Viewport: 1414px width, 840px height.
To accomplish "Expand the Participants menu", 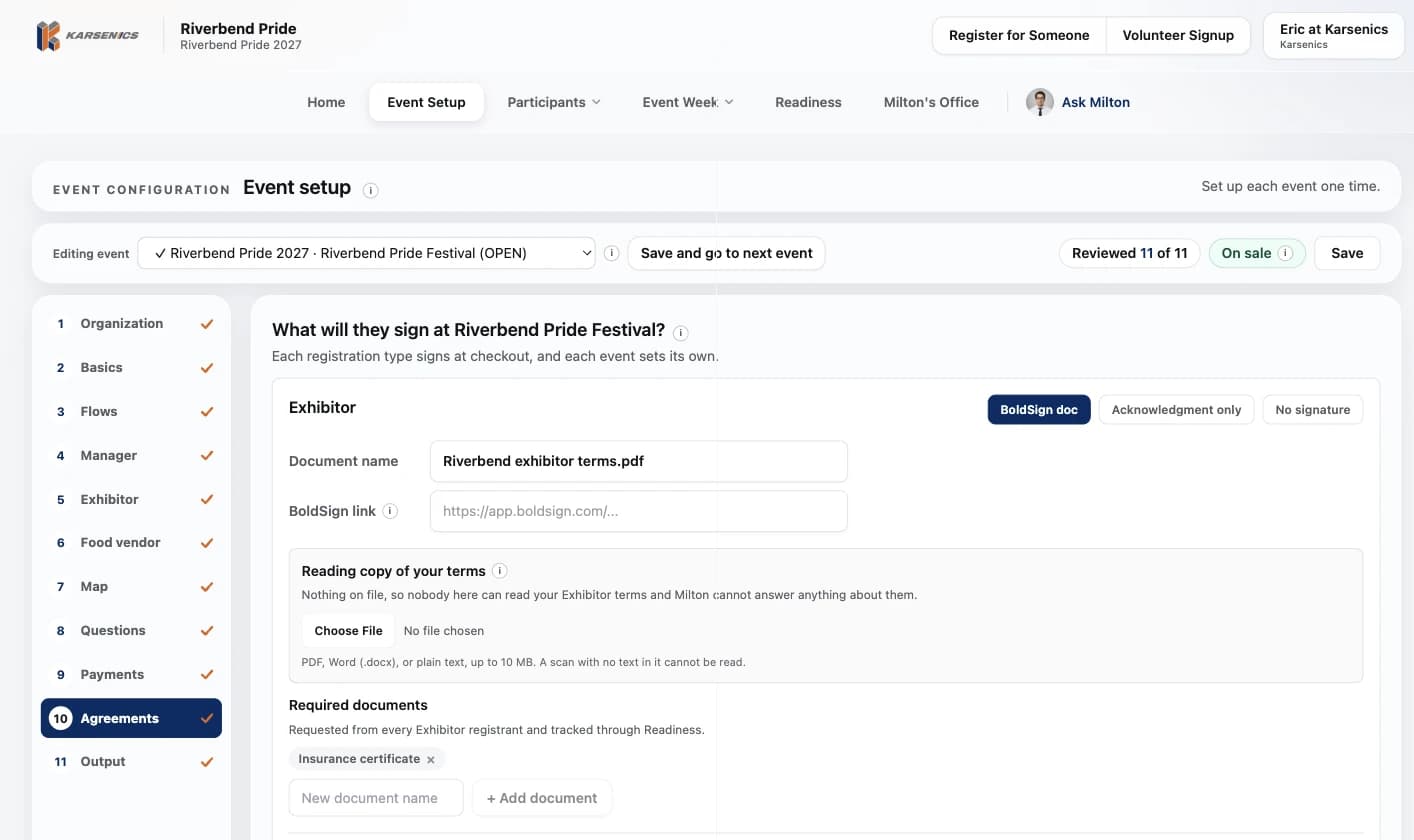I will tap(554, 102).
